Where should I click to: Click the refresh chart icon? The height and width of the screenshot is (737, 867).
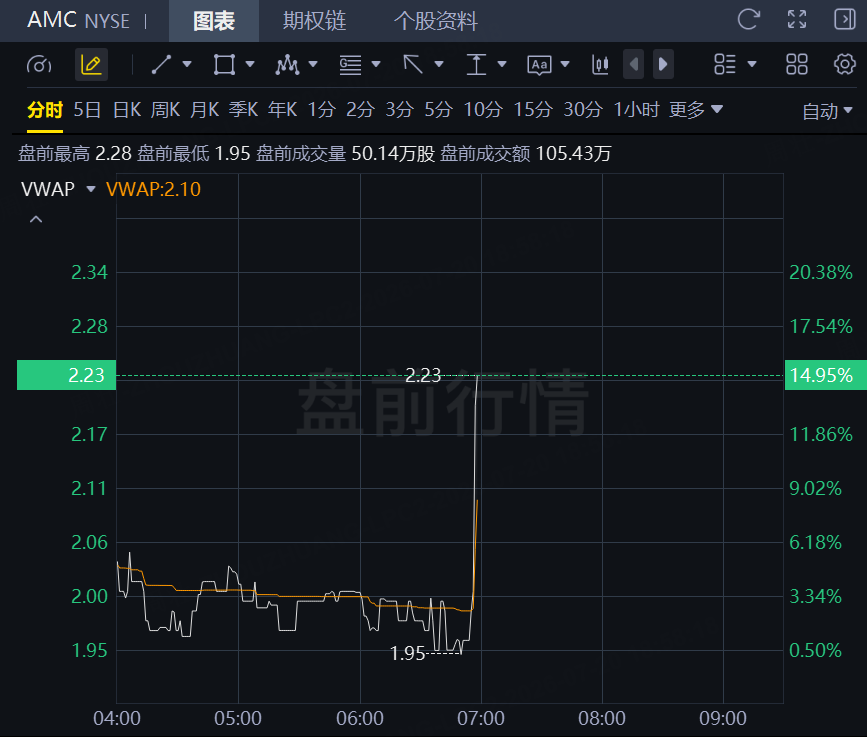pyautogui.click(x=749, y=19)
